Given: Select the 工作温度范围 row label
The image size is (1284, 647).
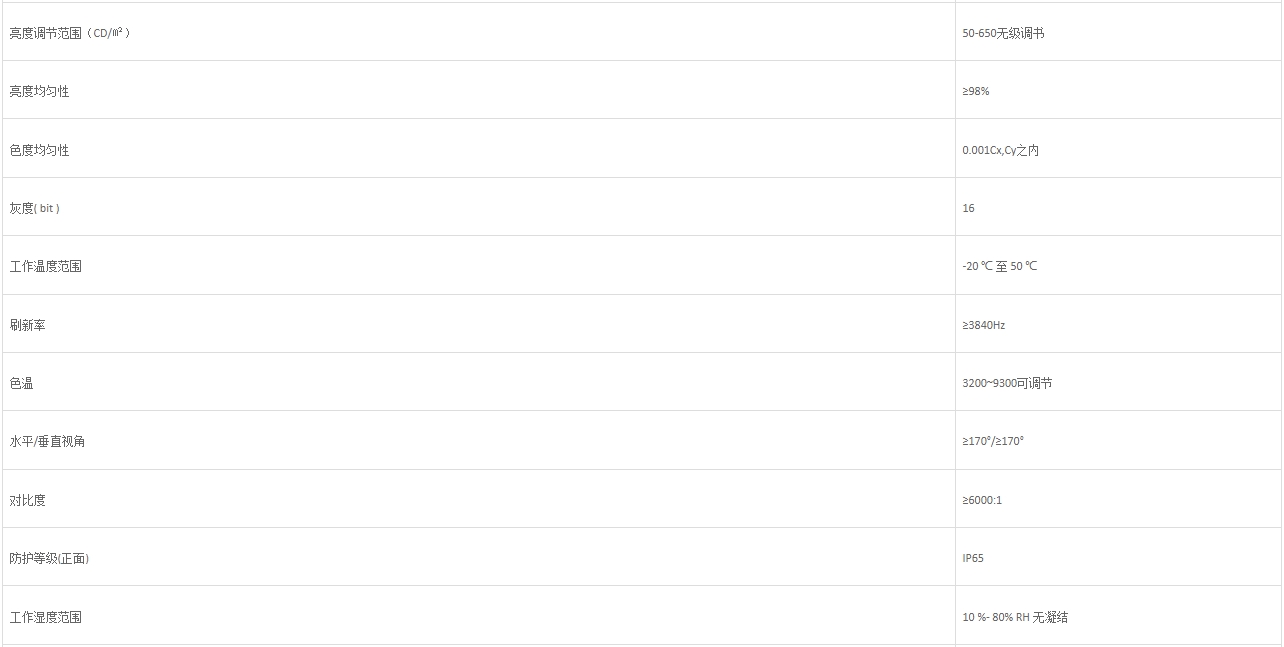Looking at the screenshot, I should (46, 266).
